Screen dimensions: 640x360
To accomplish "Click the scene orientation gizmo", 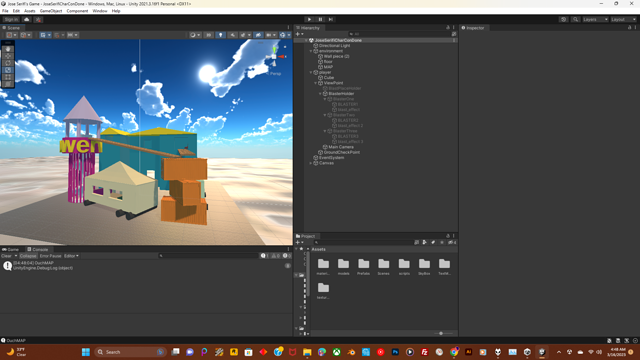I will click(x=275, y=56).
